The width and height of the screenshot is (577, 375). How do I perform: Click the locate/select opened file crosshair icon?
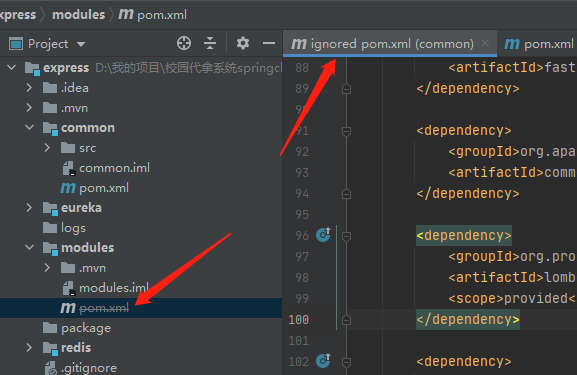point(184,43)
